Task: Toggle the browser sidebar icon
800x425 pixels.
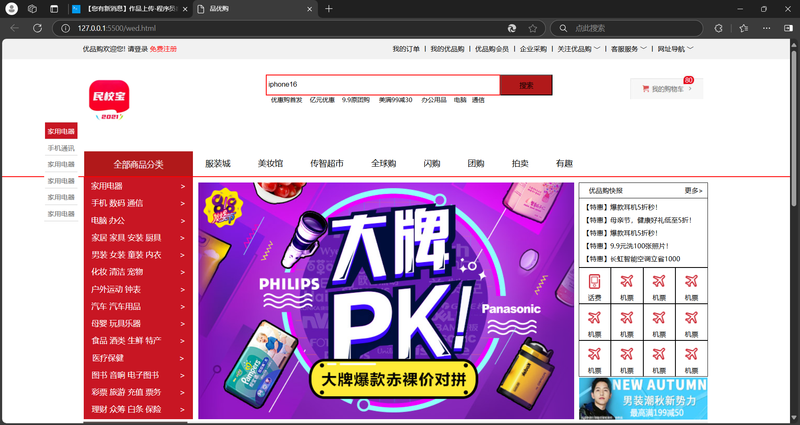Action: coord(788,29)
